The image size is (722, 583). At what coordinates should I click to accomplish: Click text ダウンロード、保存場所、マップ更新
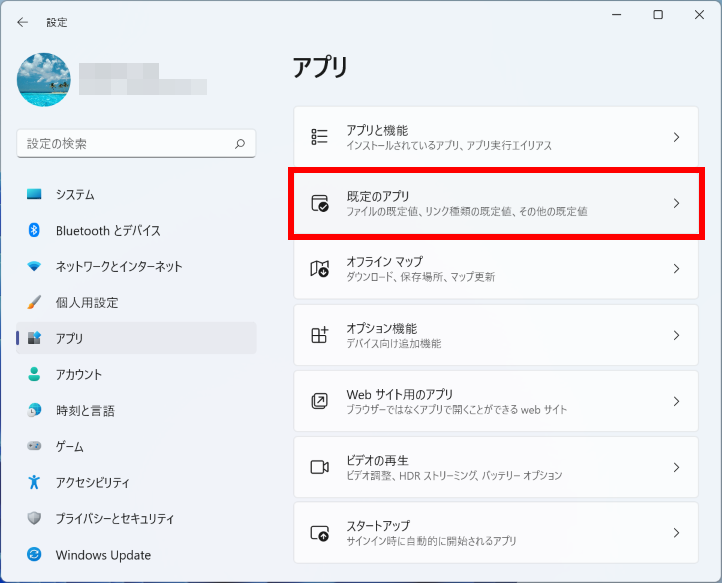click(420, 277)
